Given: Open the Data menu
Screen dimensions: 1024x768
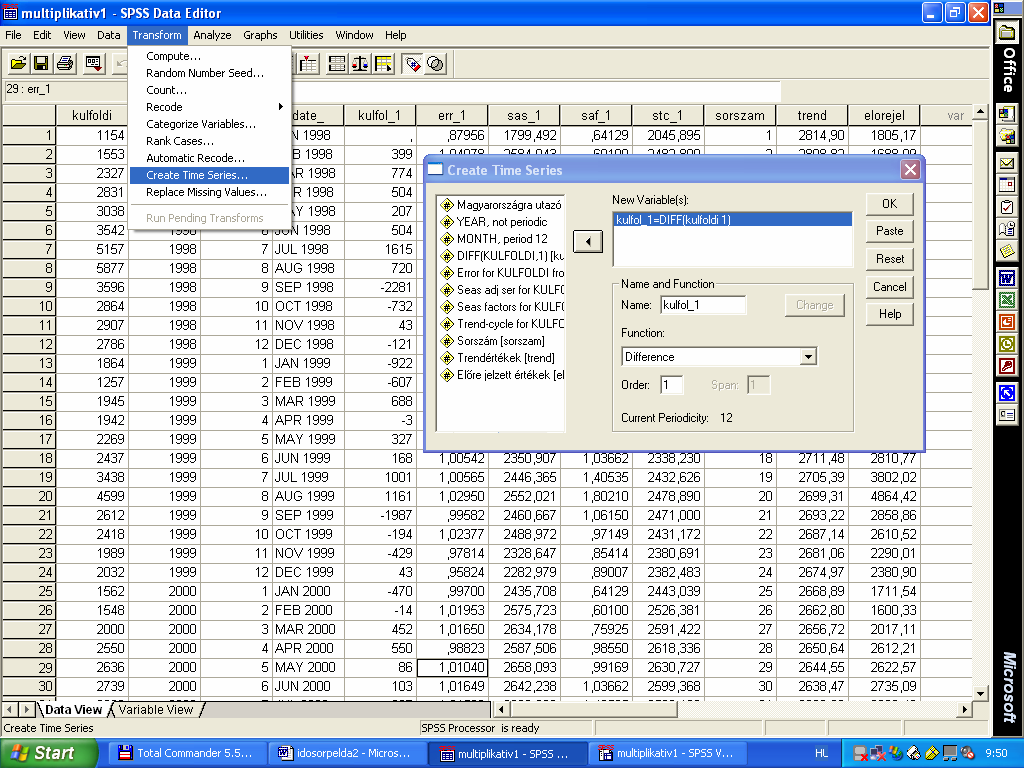Looking at the screenshot, I should point(108,35).
